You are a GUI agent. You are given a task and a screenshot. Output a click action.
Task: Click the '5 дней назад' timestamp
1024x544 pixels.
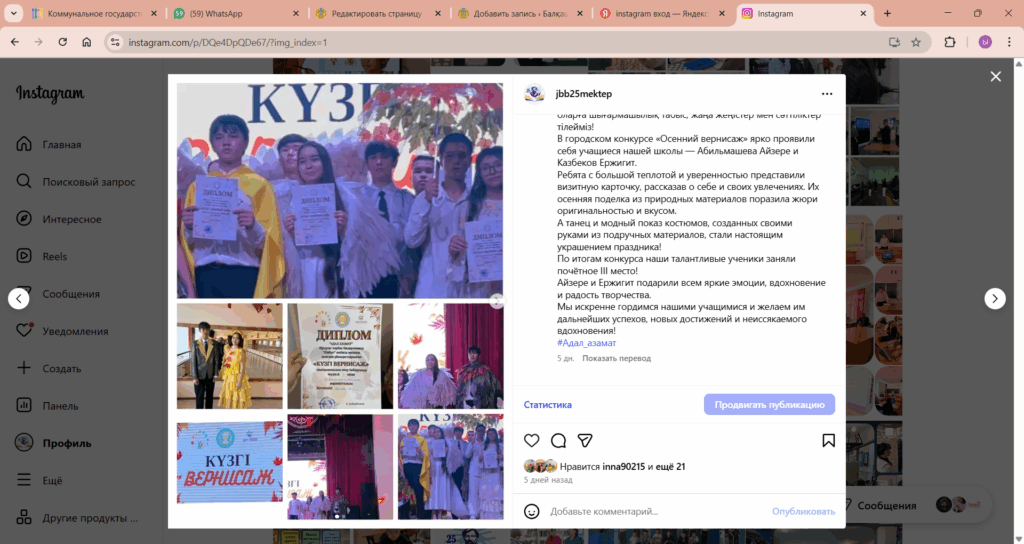[548, 480]
